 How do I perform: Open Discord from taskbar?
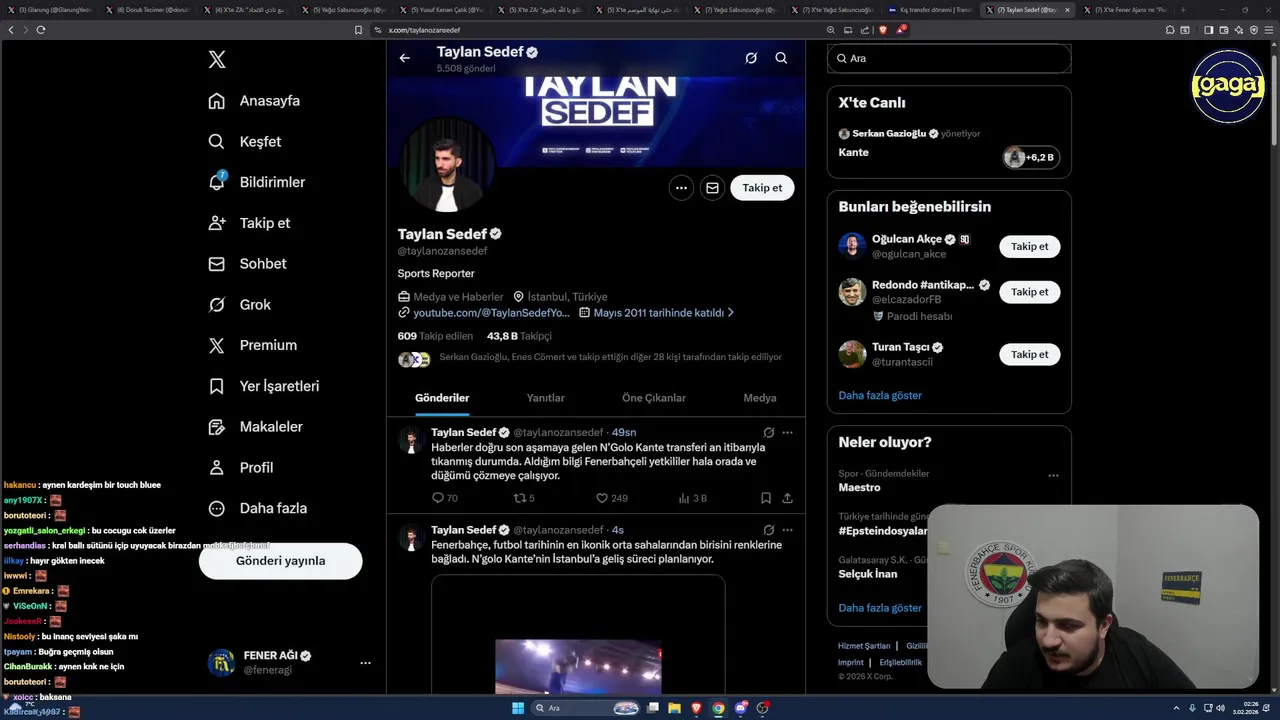(741, 708)
